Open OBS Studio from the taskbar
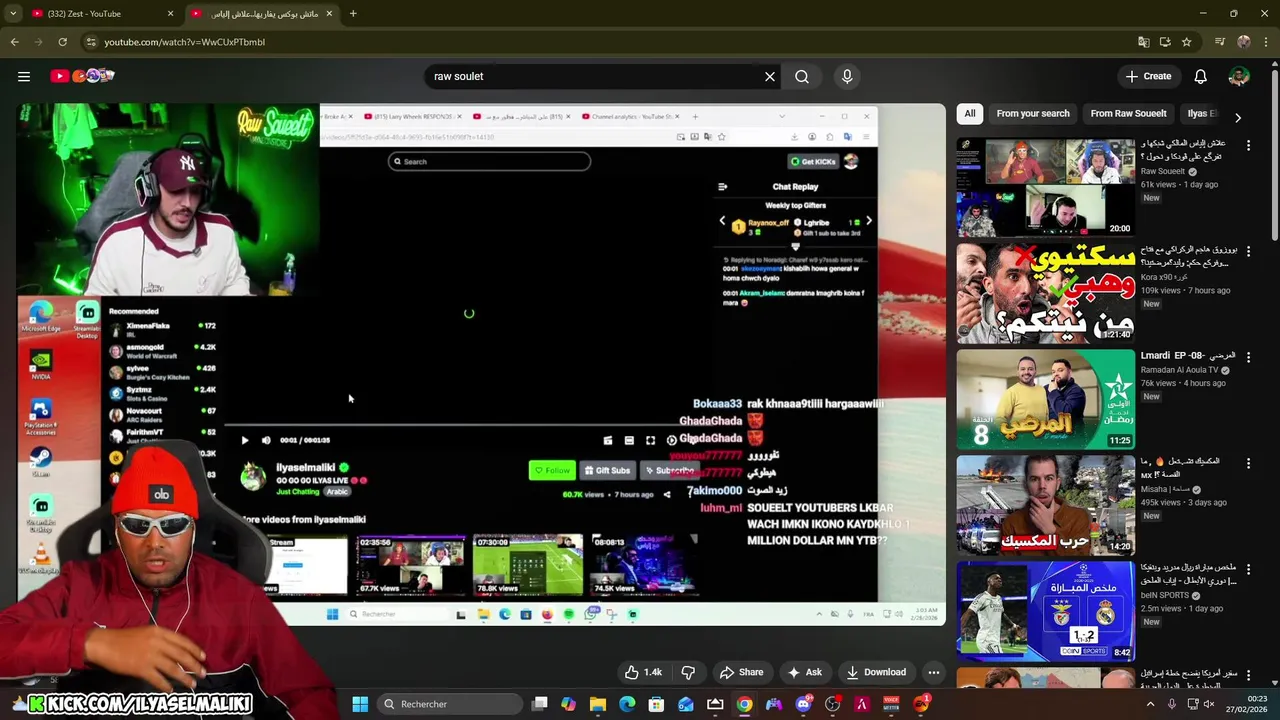 tap(832, 704)
